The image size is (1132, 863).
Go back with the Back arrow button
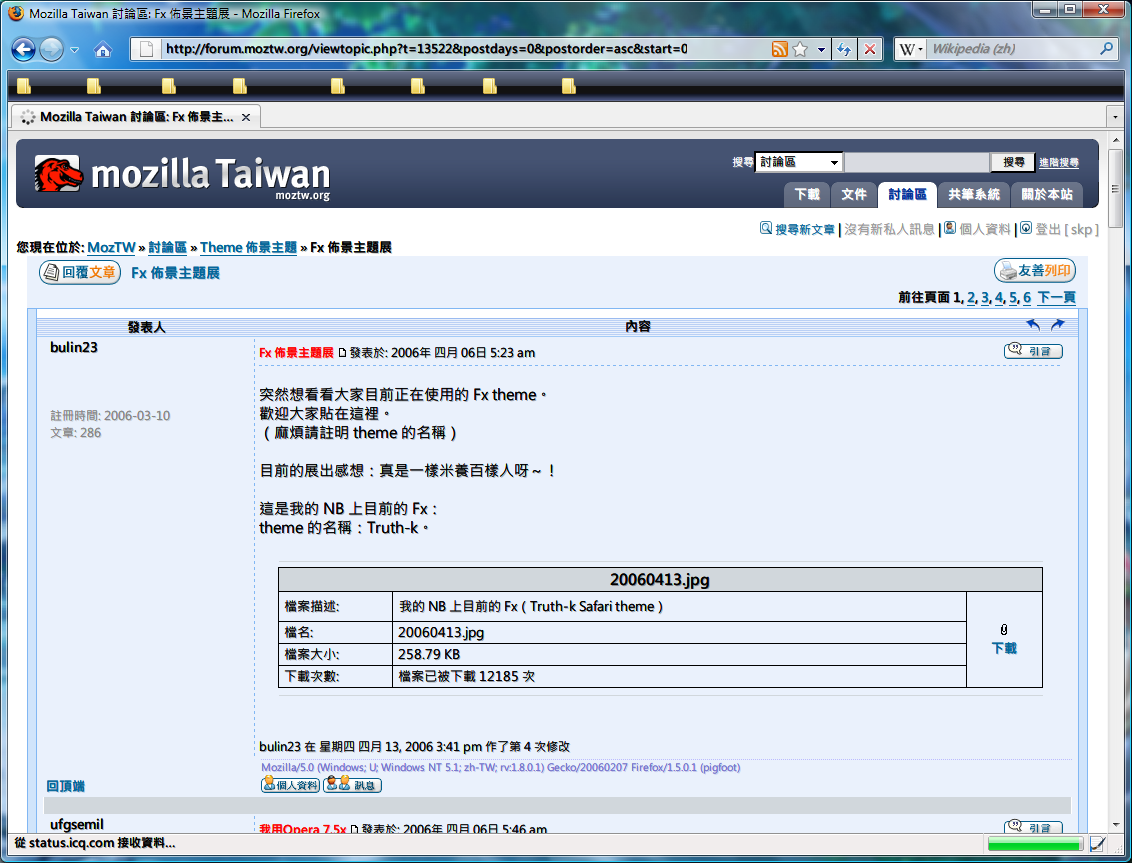tap(24, 49)
